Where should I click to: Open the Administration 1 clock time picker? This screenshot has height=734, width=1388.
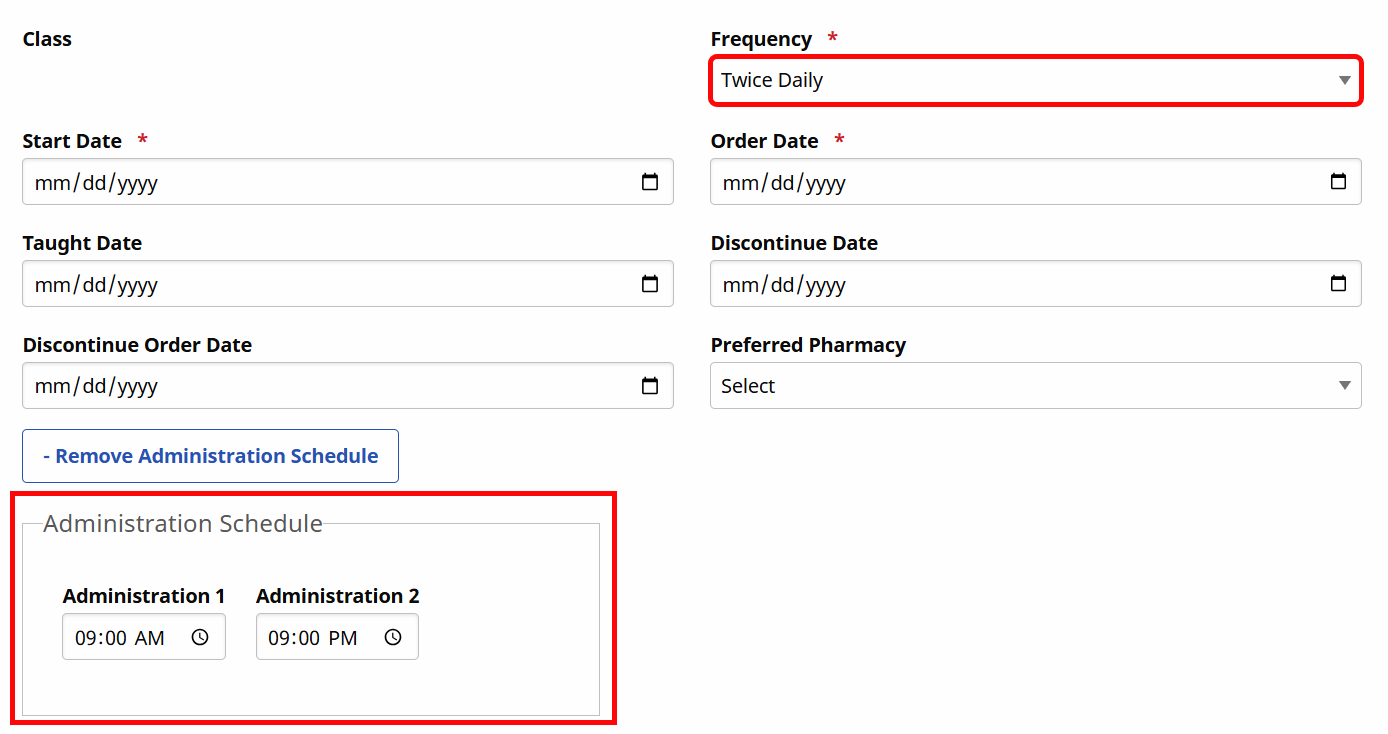(202, 636)
